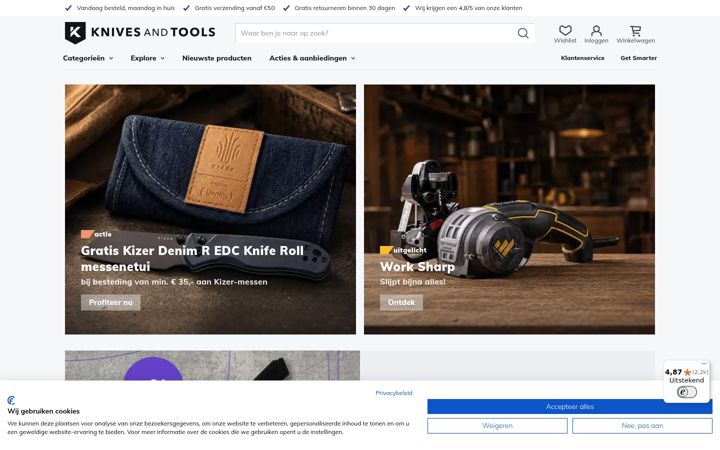
Task: Click the Nee, pas aan button
Action: 642,426
